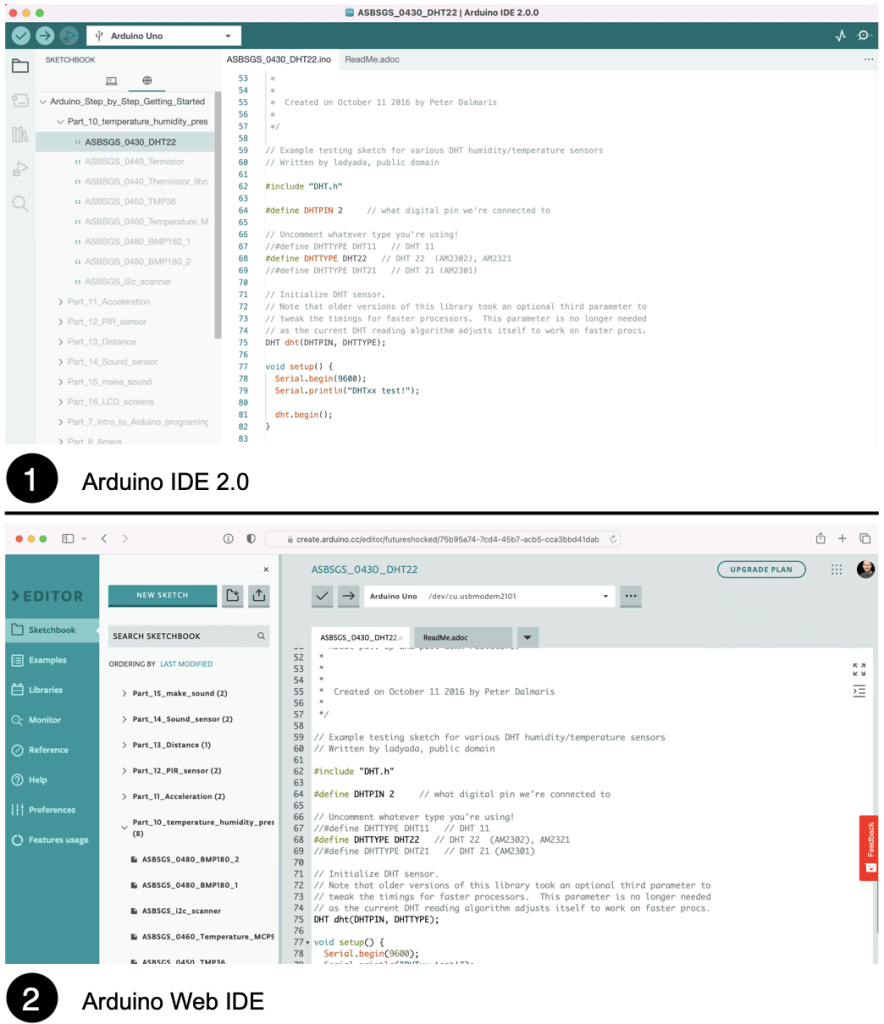Reload page icon in address bar
The image size is (884, 1024).
613,539
